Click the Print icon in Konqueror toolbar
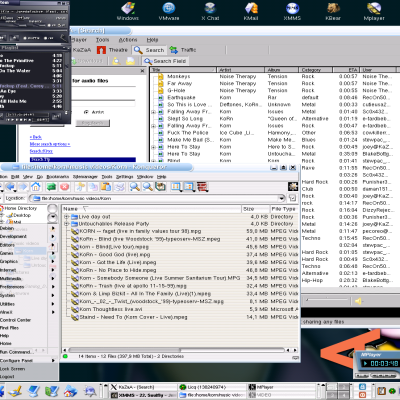 (119, 187)
